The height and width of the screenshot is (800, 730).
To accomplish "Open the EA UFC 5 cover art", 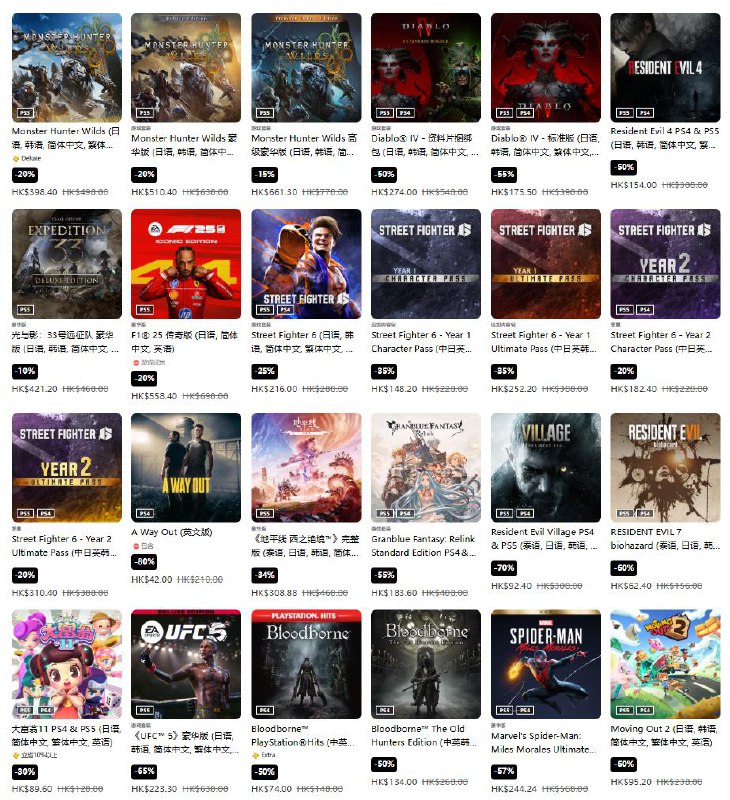I will pyautogui.click(x=186, y=664).
